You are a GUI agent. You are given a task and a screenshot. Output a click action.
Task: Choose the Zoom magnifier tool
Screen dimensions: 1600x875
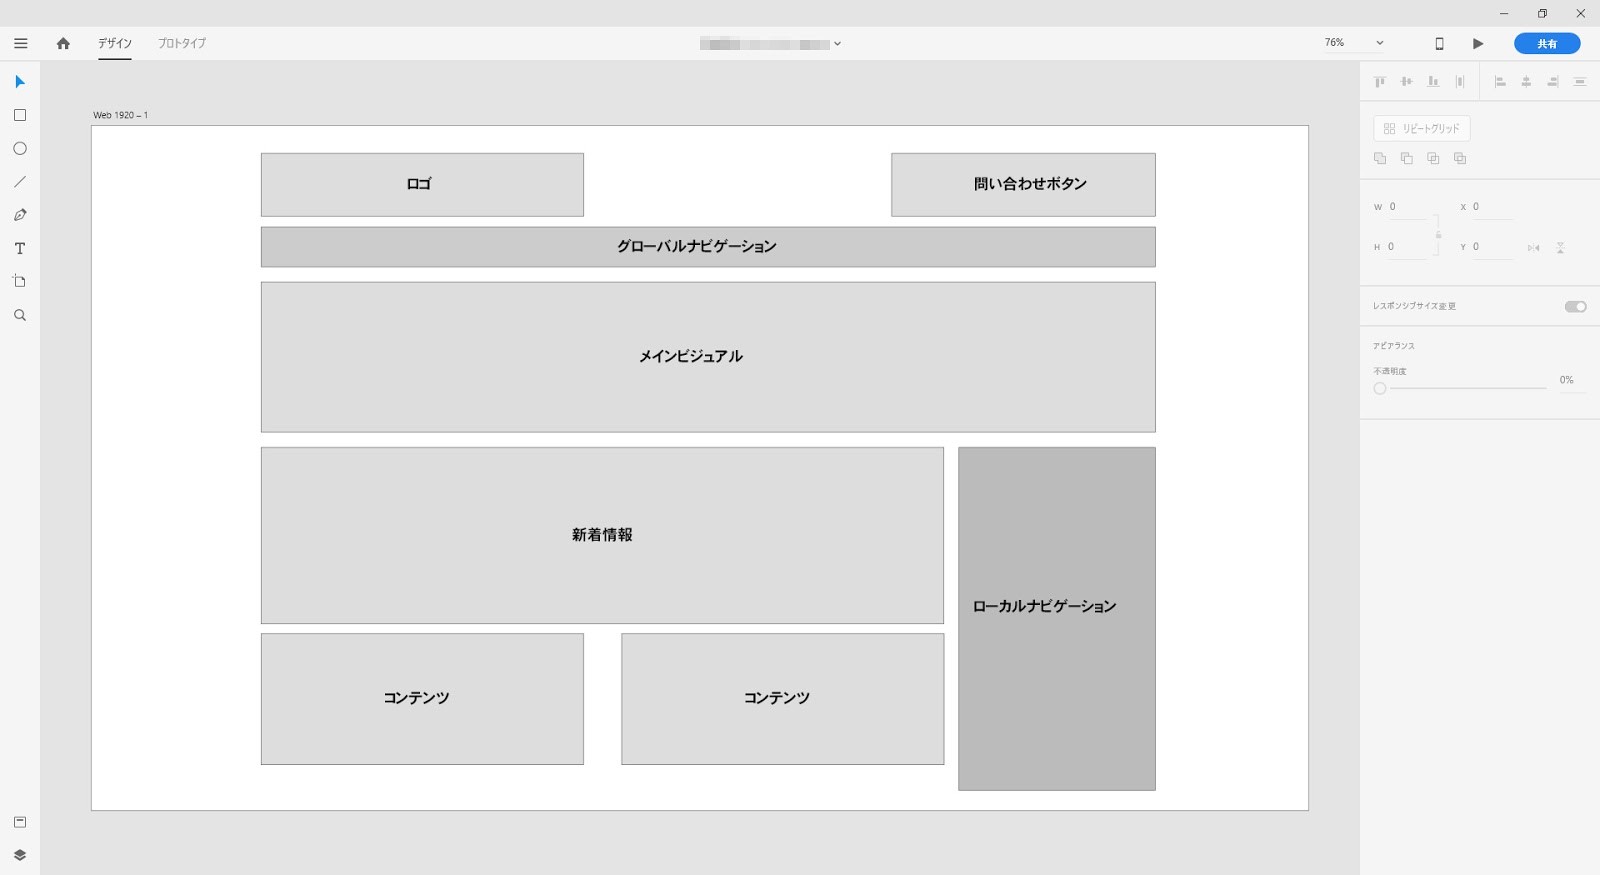point(19,315)
